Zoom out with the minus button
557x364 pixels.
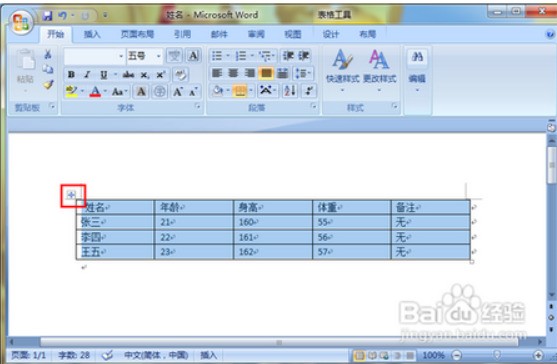tap(457, 355)
